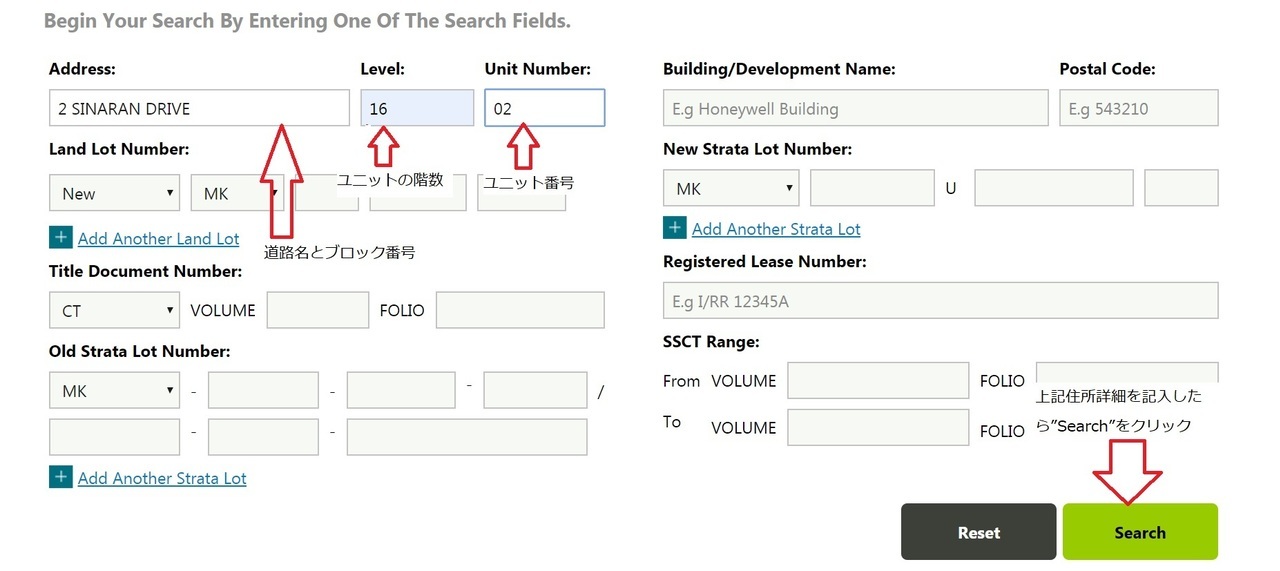Open the Old Strata Lot 'MK' dropdown
Viewport: 1280px width, 571px height.
pyautogui.click(x=115, y=390)
